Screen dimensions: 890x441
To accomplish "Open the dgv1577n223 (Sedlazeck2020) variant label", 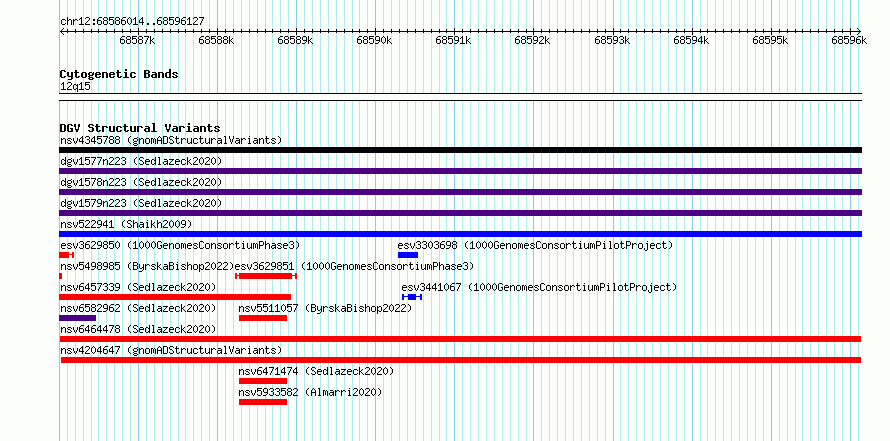I will pos(141,161).
